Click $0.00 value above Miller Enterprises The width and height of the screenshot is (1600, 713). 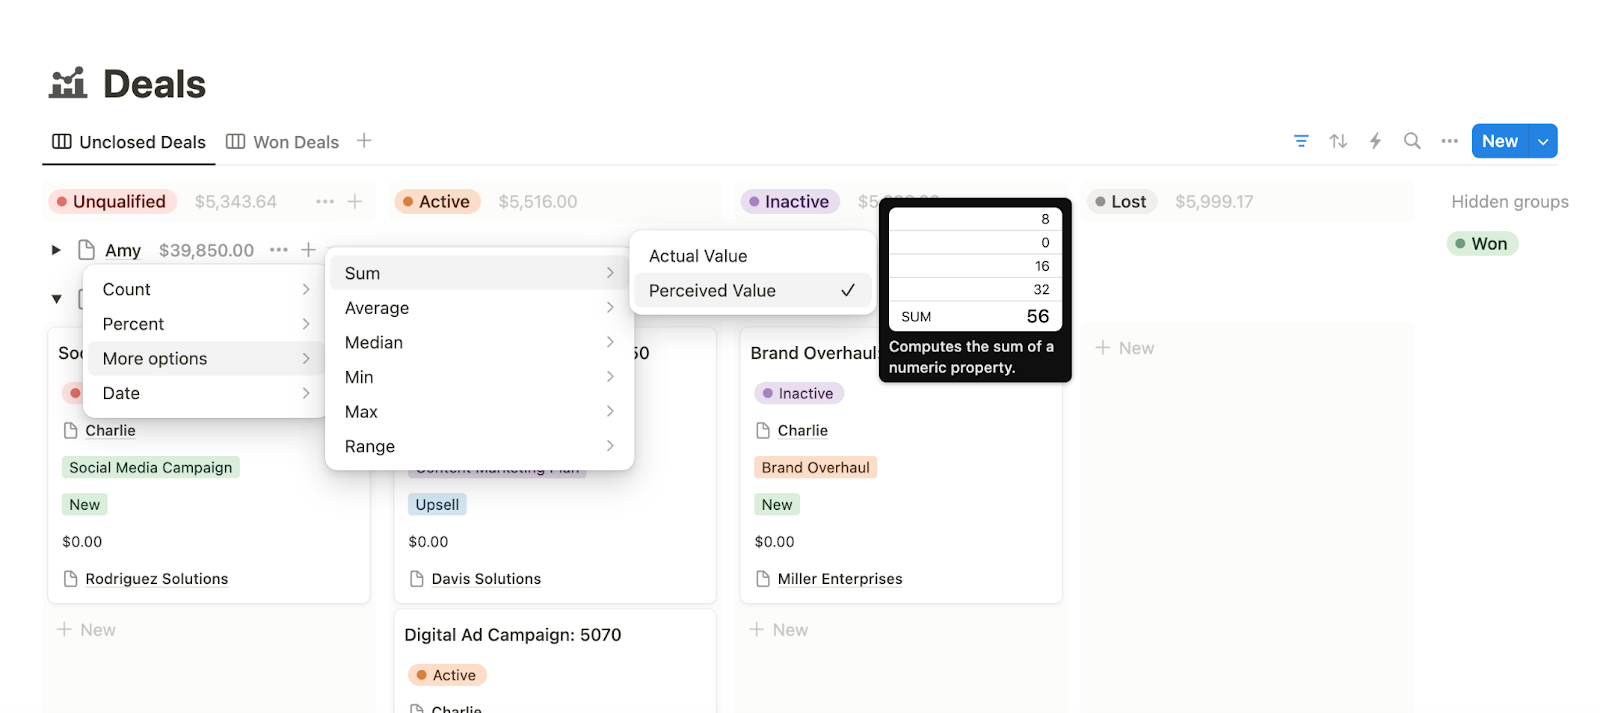(x=775, y=541)
